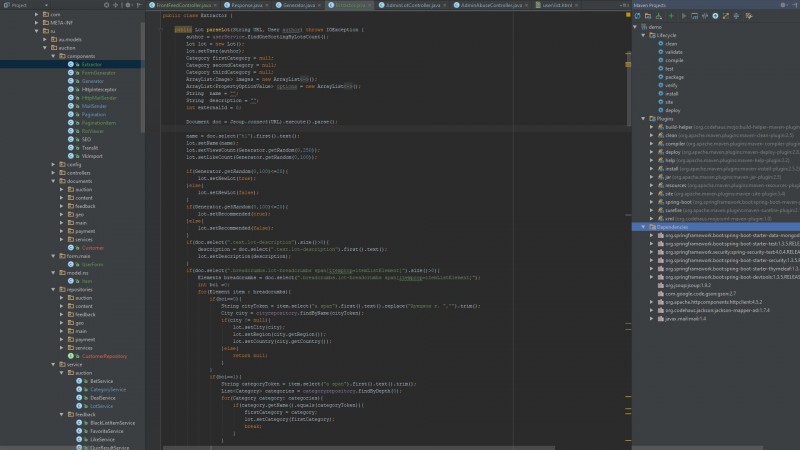Switch to Generator.java tab
This screenshot has height=450, width=800.
[x=298, y=5]
